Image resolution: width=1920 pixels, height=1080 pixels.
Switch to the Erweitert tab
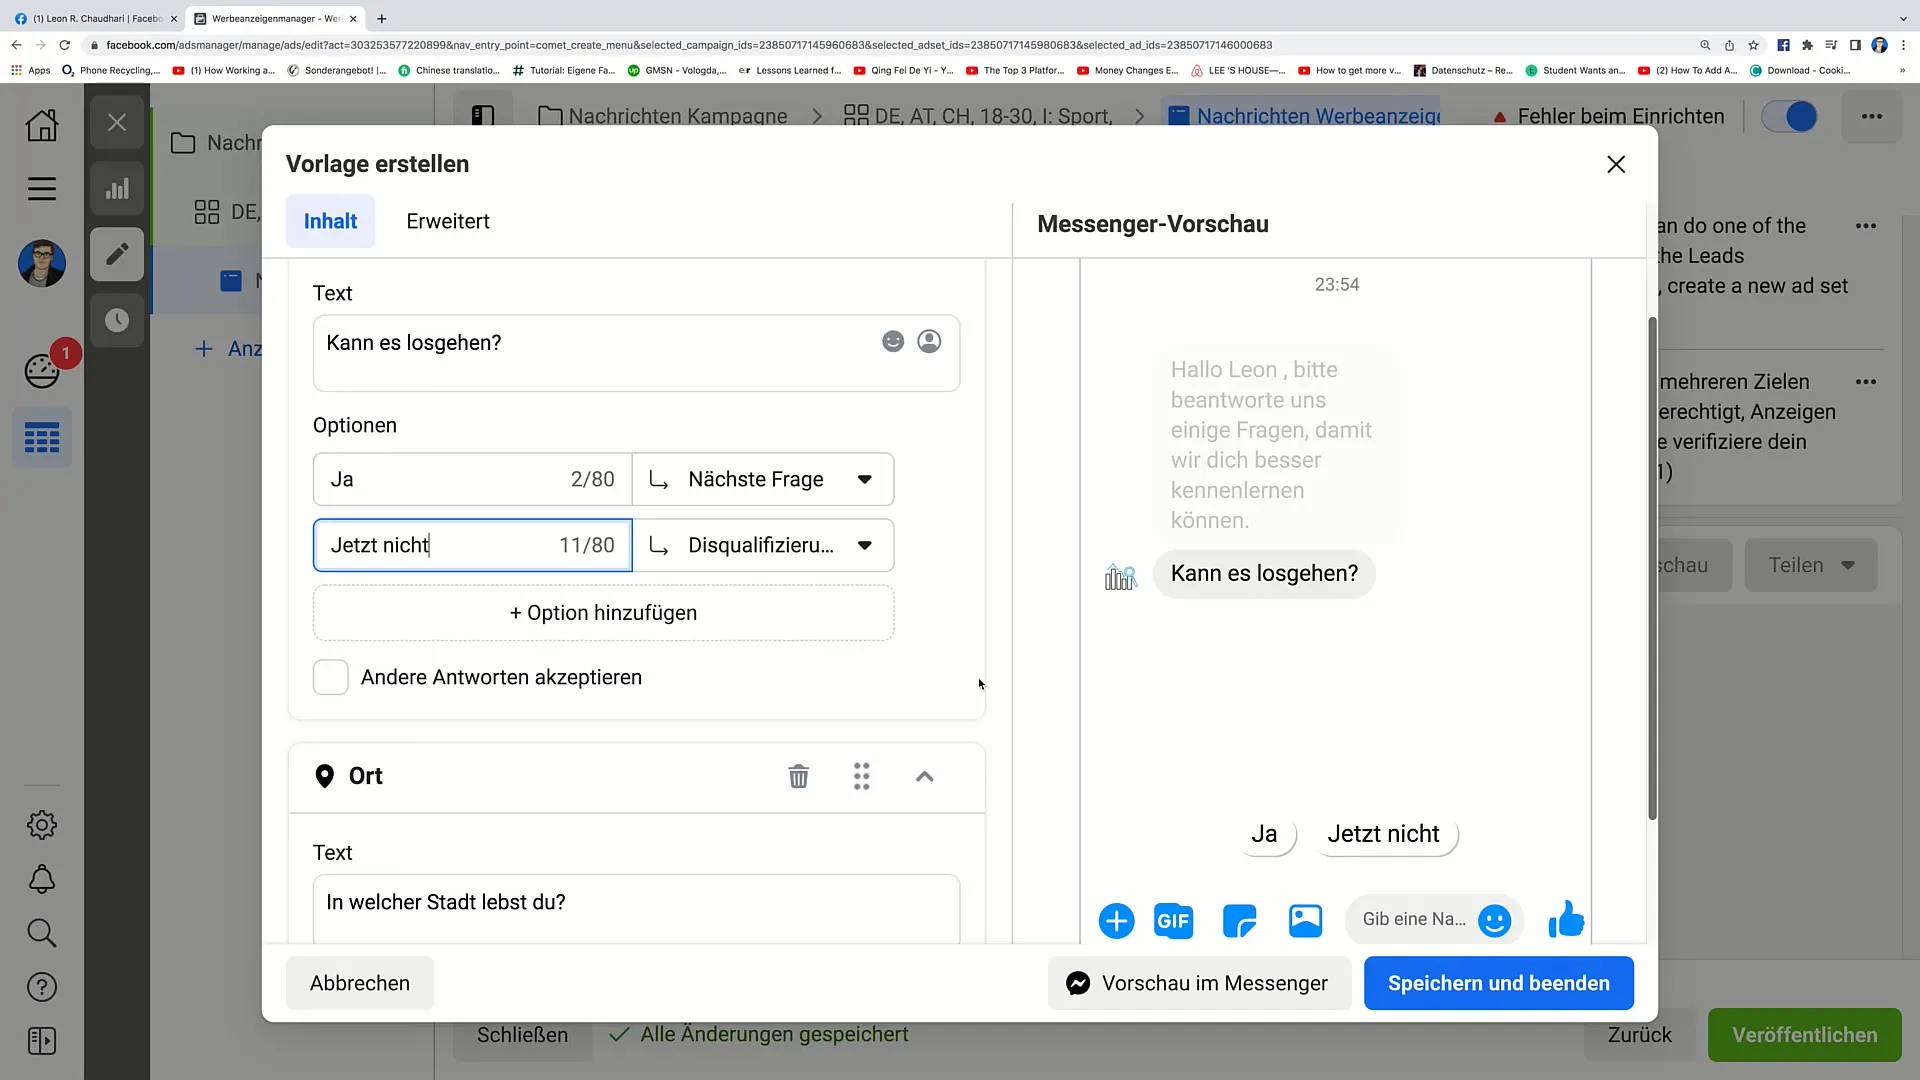coord(448,221)
